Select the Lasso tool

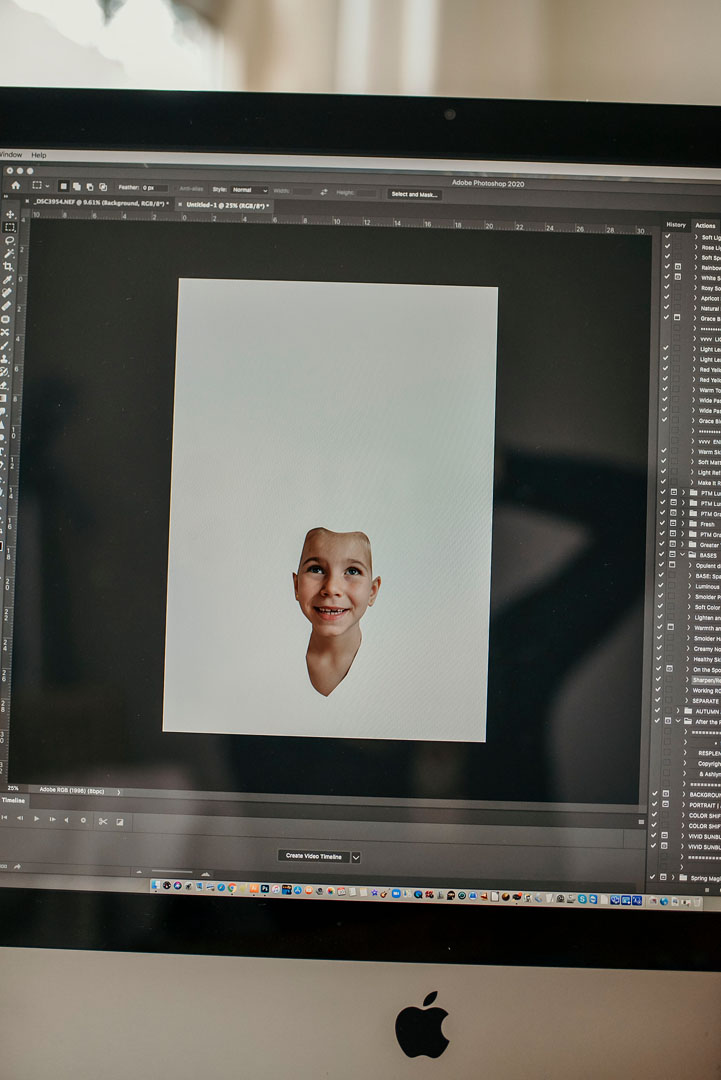10,241
